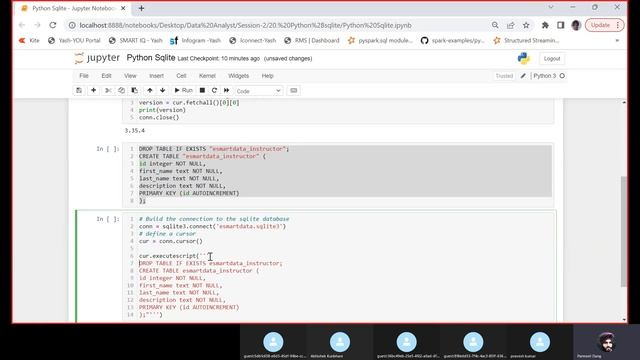The width and height of the screenshot is (640, 360).
Task: Open the Infogram -Yash bookmark
Action: [x=196, y=40]
